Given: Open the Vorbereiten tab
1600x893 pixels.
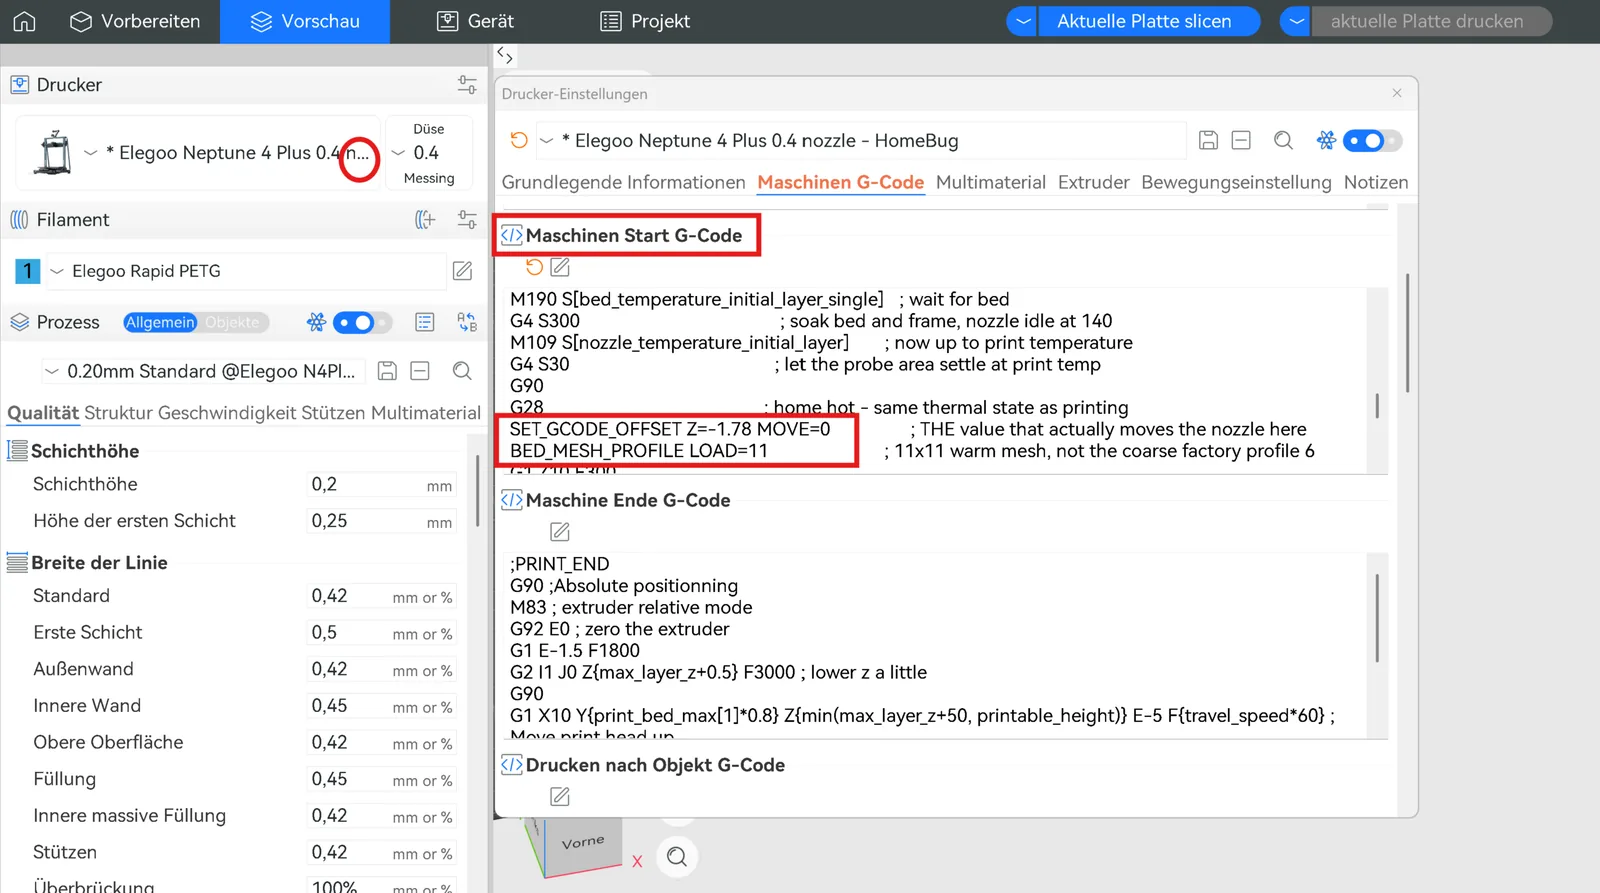Looking at the screenshot, I should pos(135,21).
